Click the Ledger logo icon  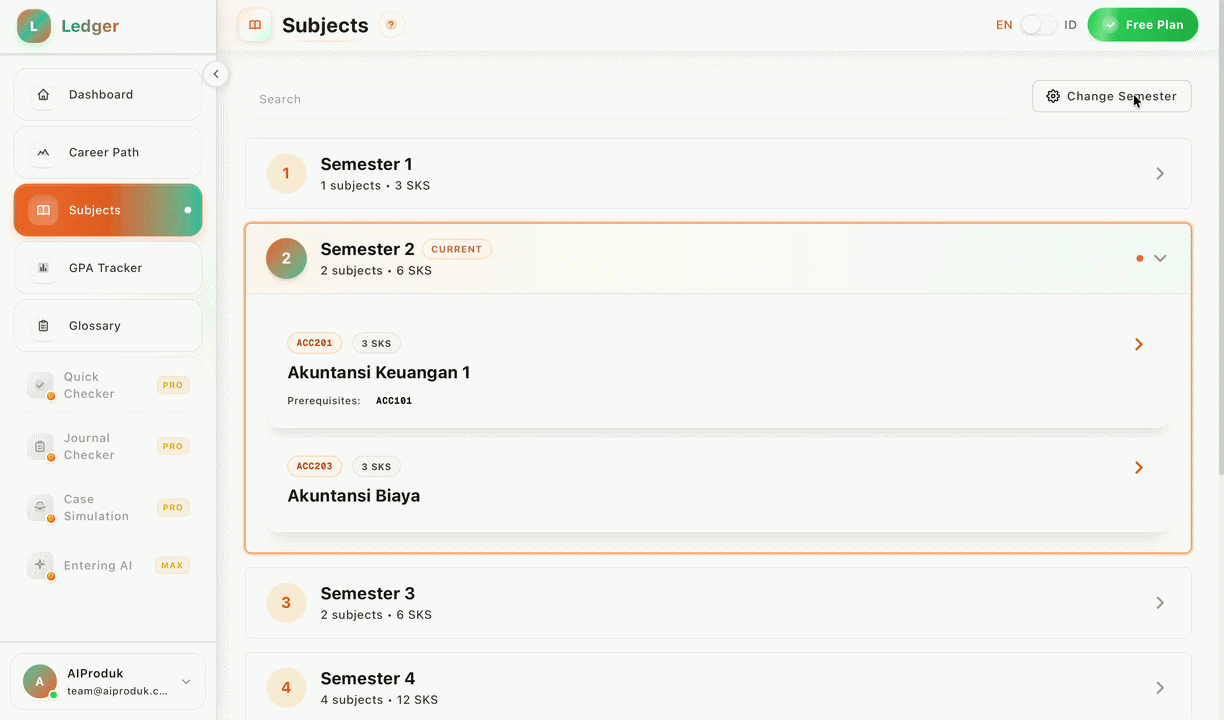[34, 26]
